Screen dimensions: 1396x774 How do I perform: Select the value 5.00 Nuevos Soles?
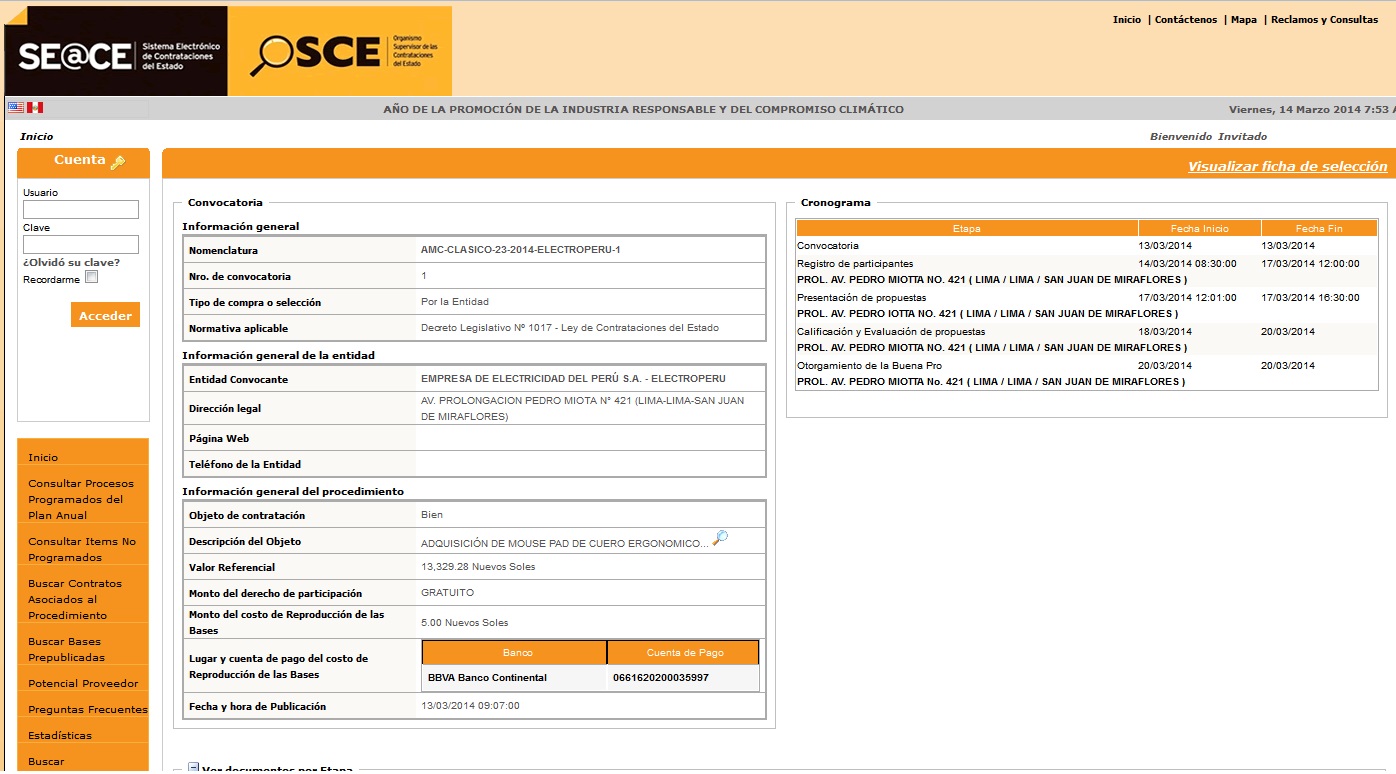tap(464, 623)
